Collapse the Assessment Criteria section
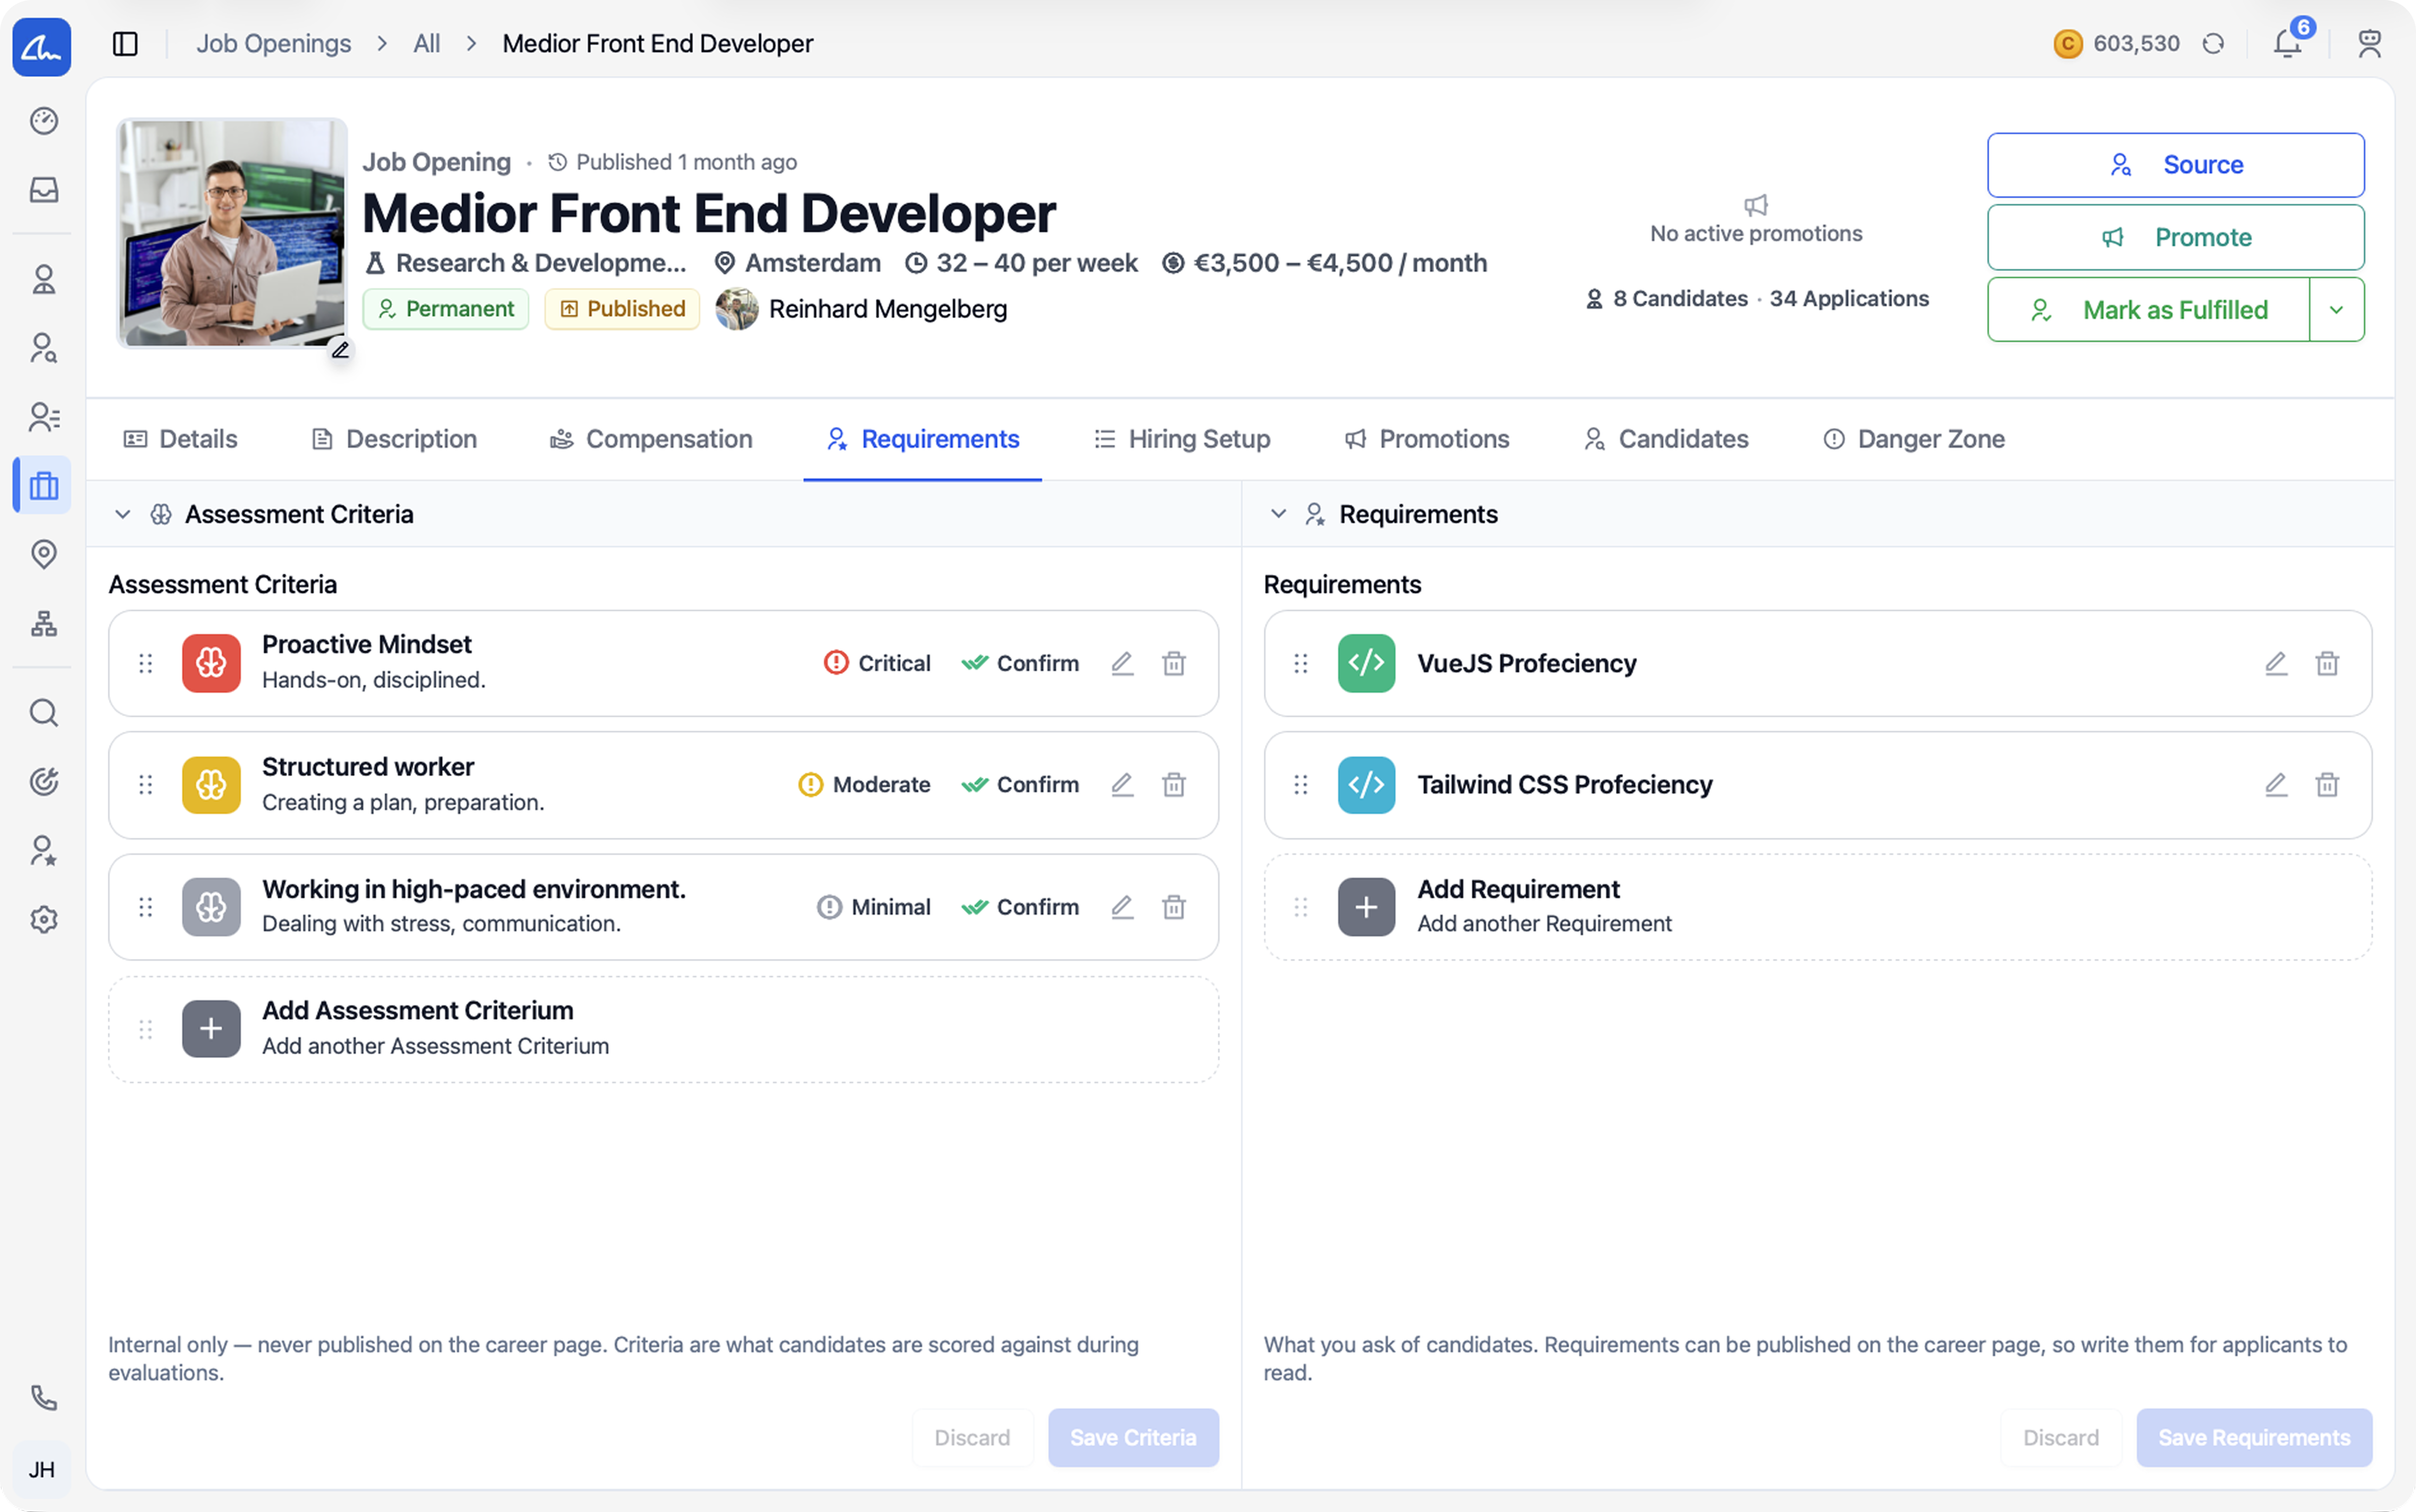The width and height of the screenshot is (2416, 1512). [123, 515]
